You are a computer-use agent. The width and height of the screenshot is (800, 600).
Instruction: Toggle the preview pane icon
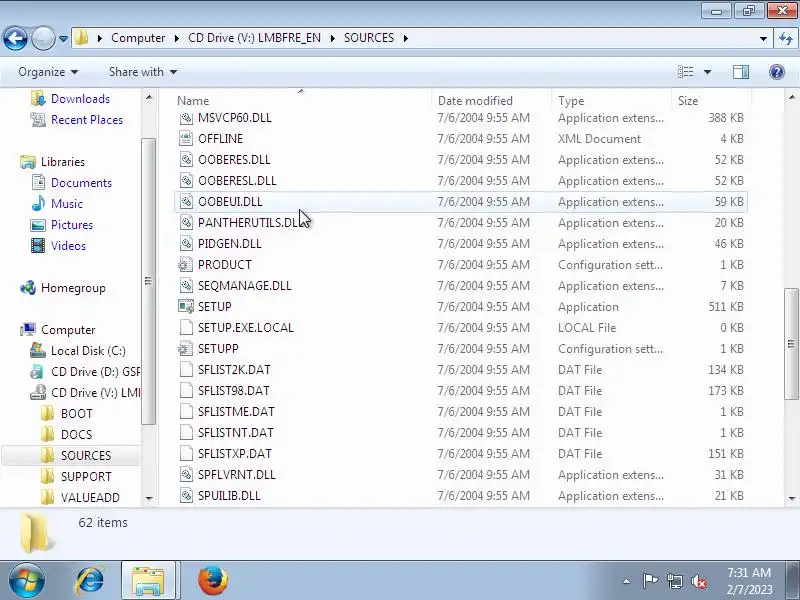[741, 72]
